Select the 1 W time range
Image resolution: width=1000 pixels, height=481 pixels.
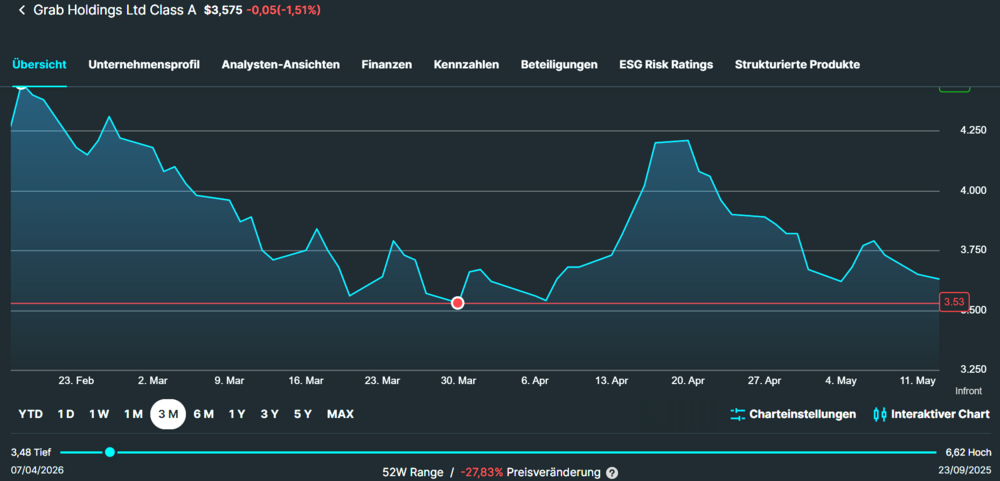coord(99,414)
